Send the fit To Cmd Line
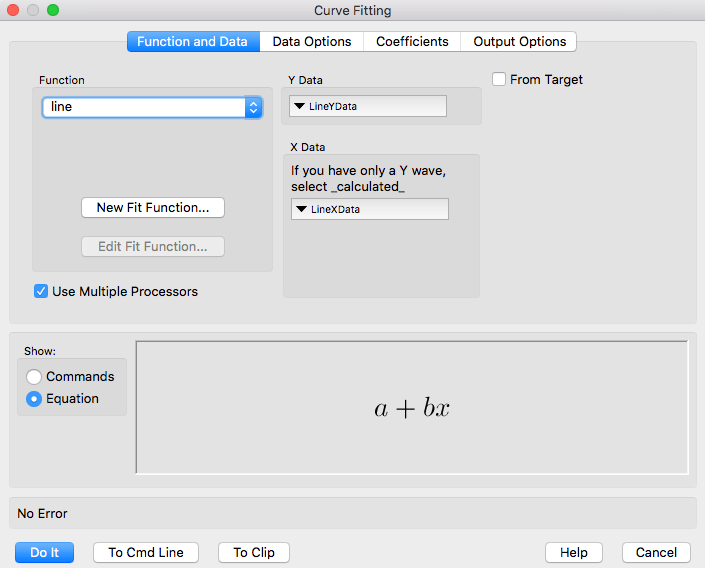The image size is (705, 568). coord(146,553)
